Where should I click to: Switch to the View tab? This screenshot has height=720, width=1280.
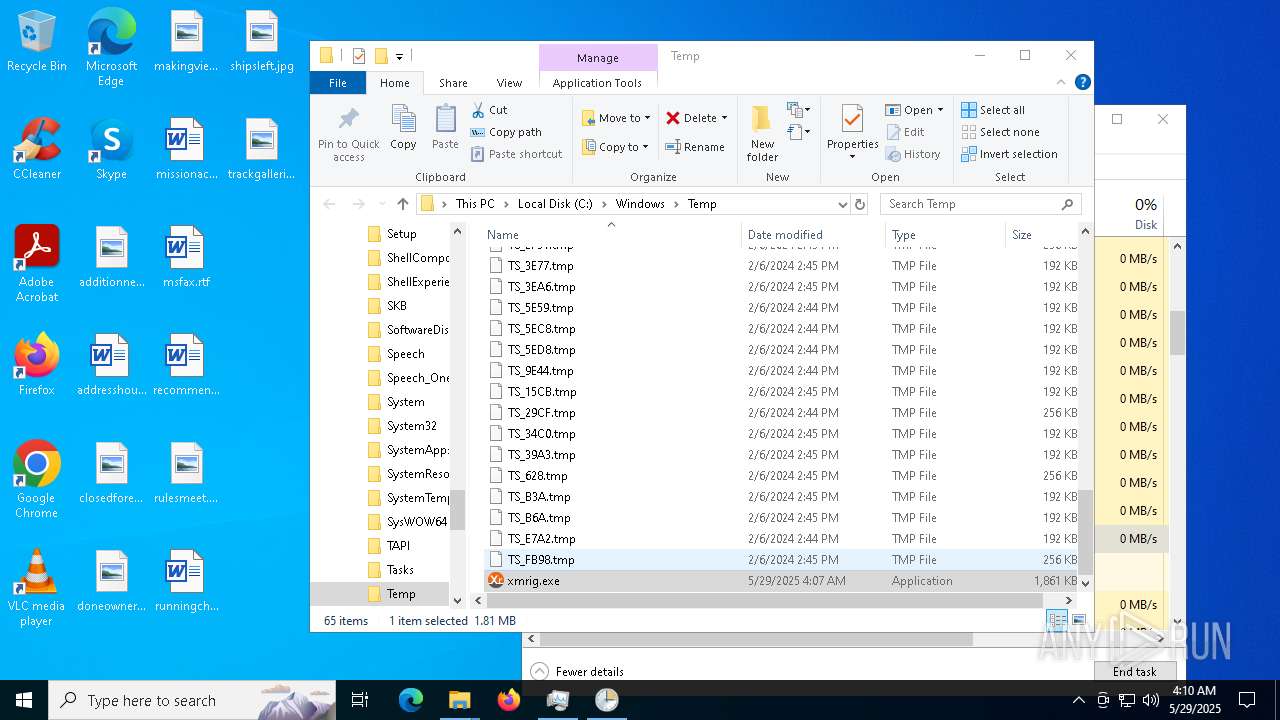[509, 83]
